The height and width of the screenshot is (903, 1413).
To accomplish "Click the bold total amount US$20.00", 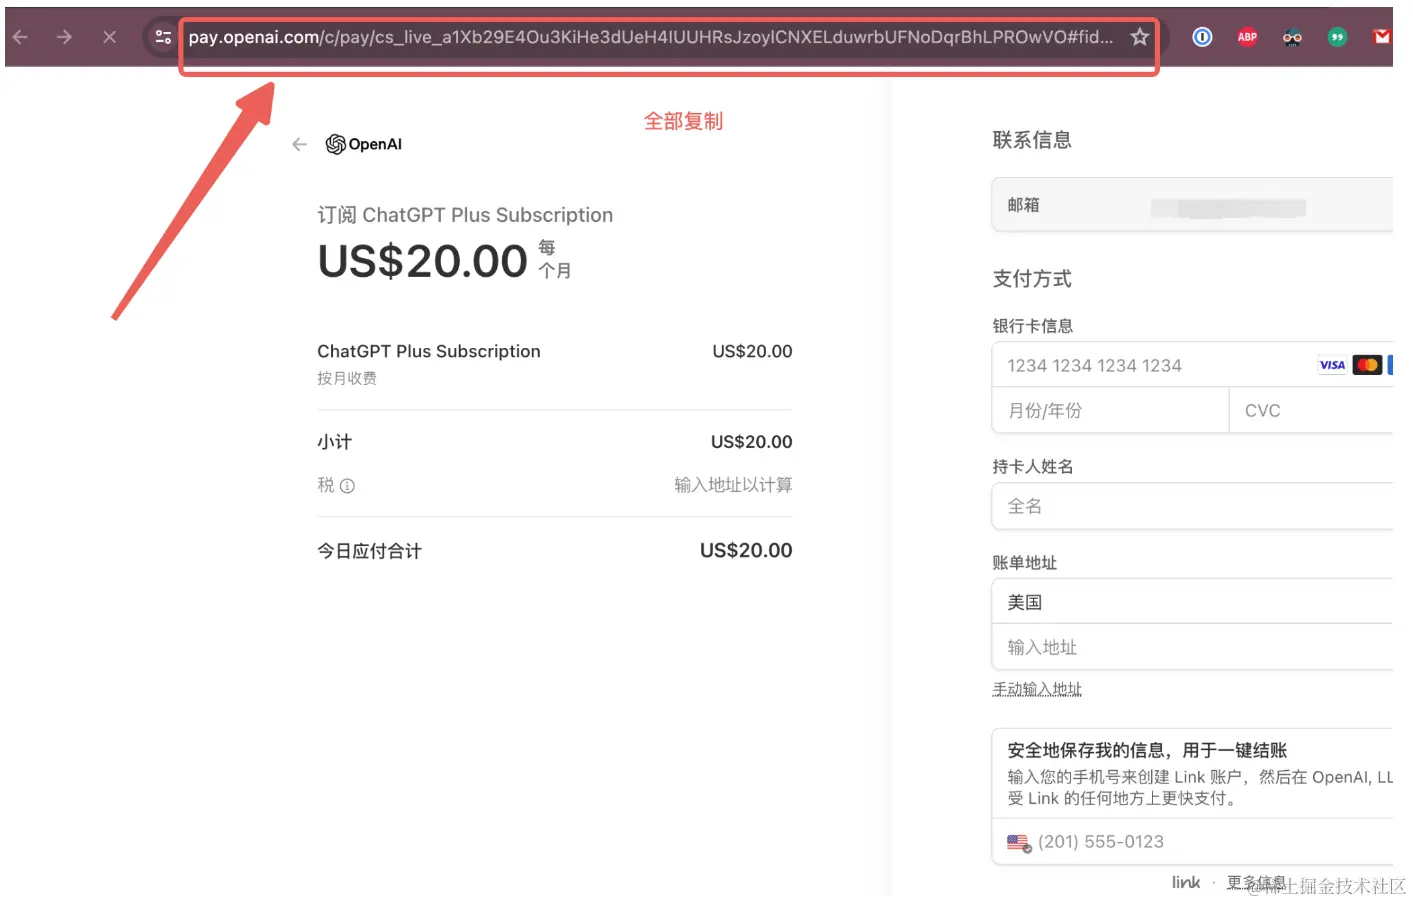I will pos(746,550).
